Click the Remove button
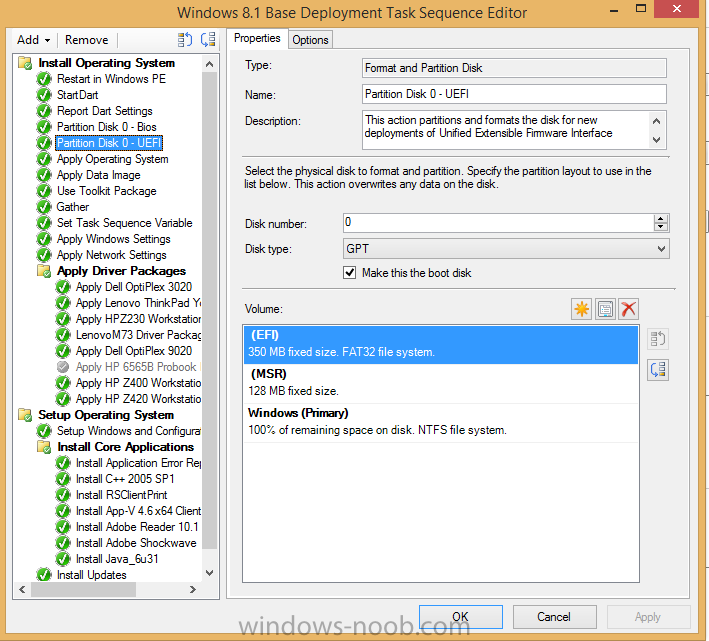 coord(86,40)
